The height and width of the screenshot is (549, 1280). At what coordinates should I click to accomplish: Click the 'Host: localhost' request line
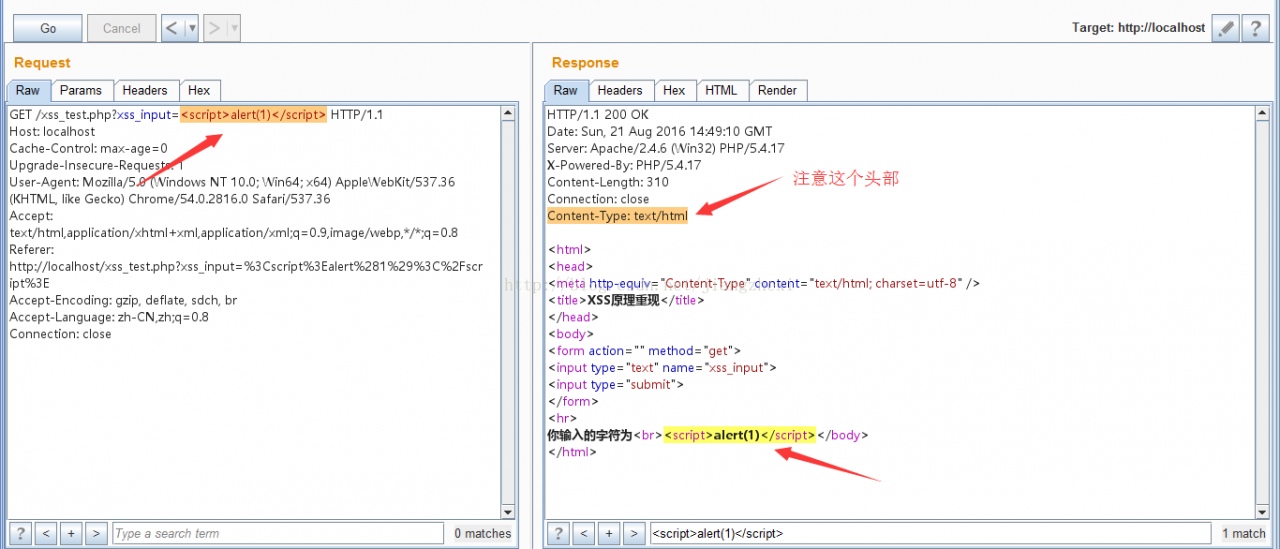coord(52,131)
